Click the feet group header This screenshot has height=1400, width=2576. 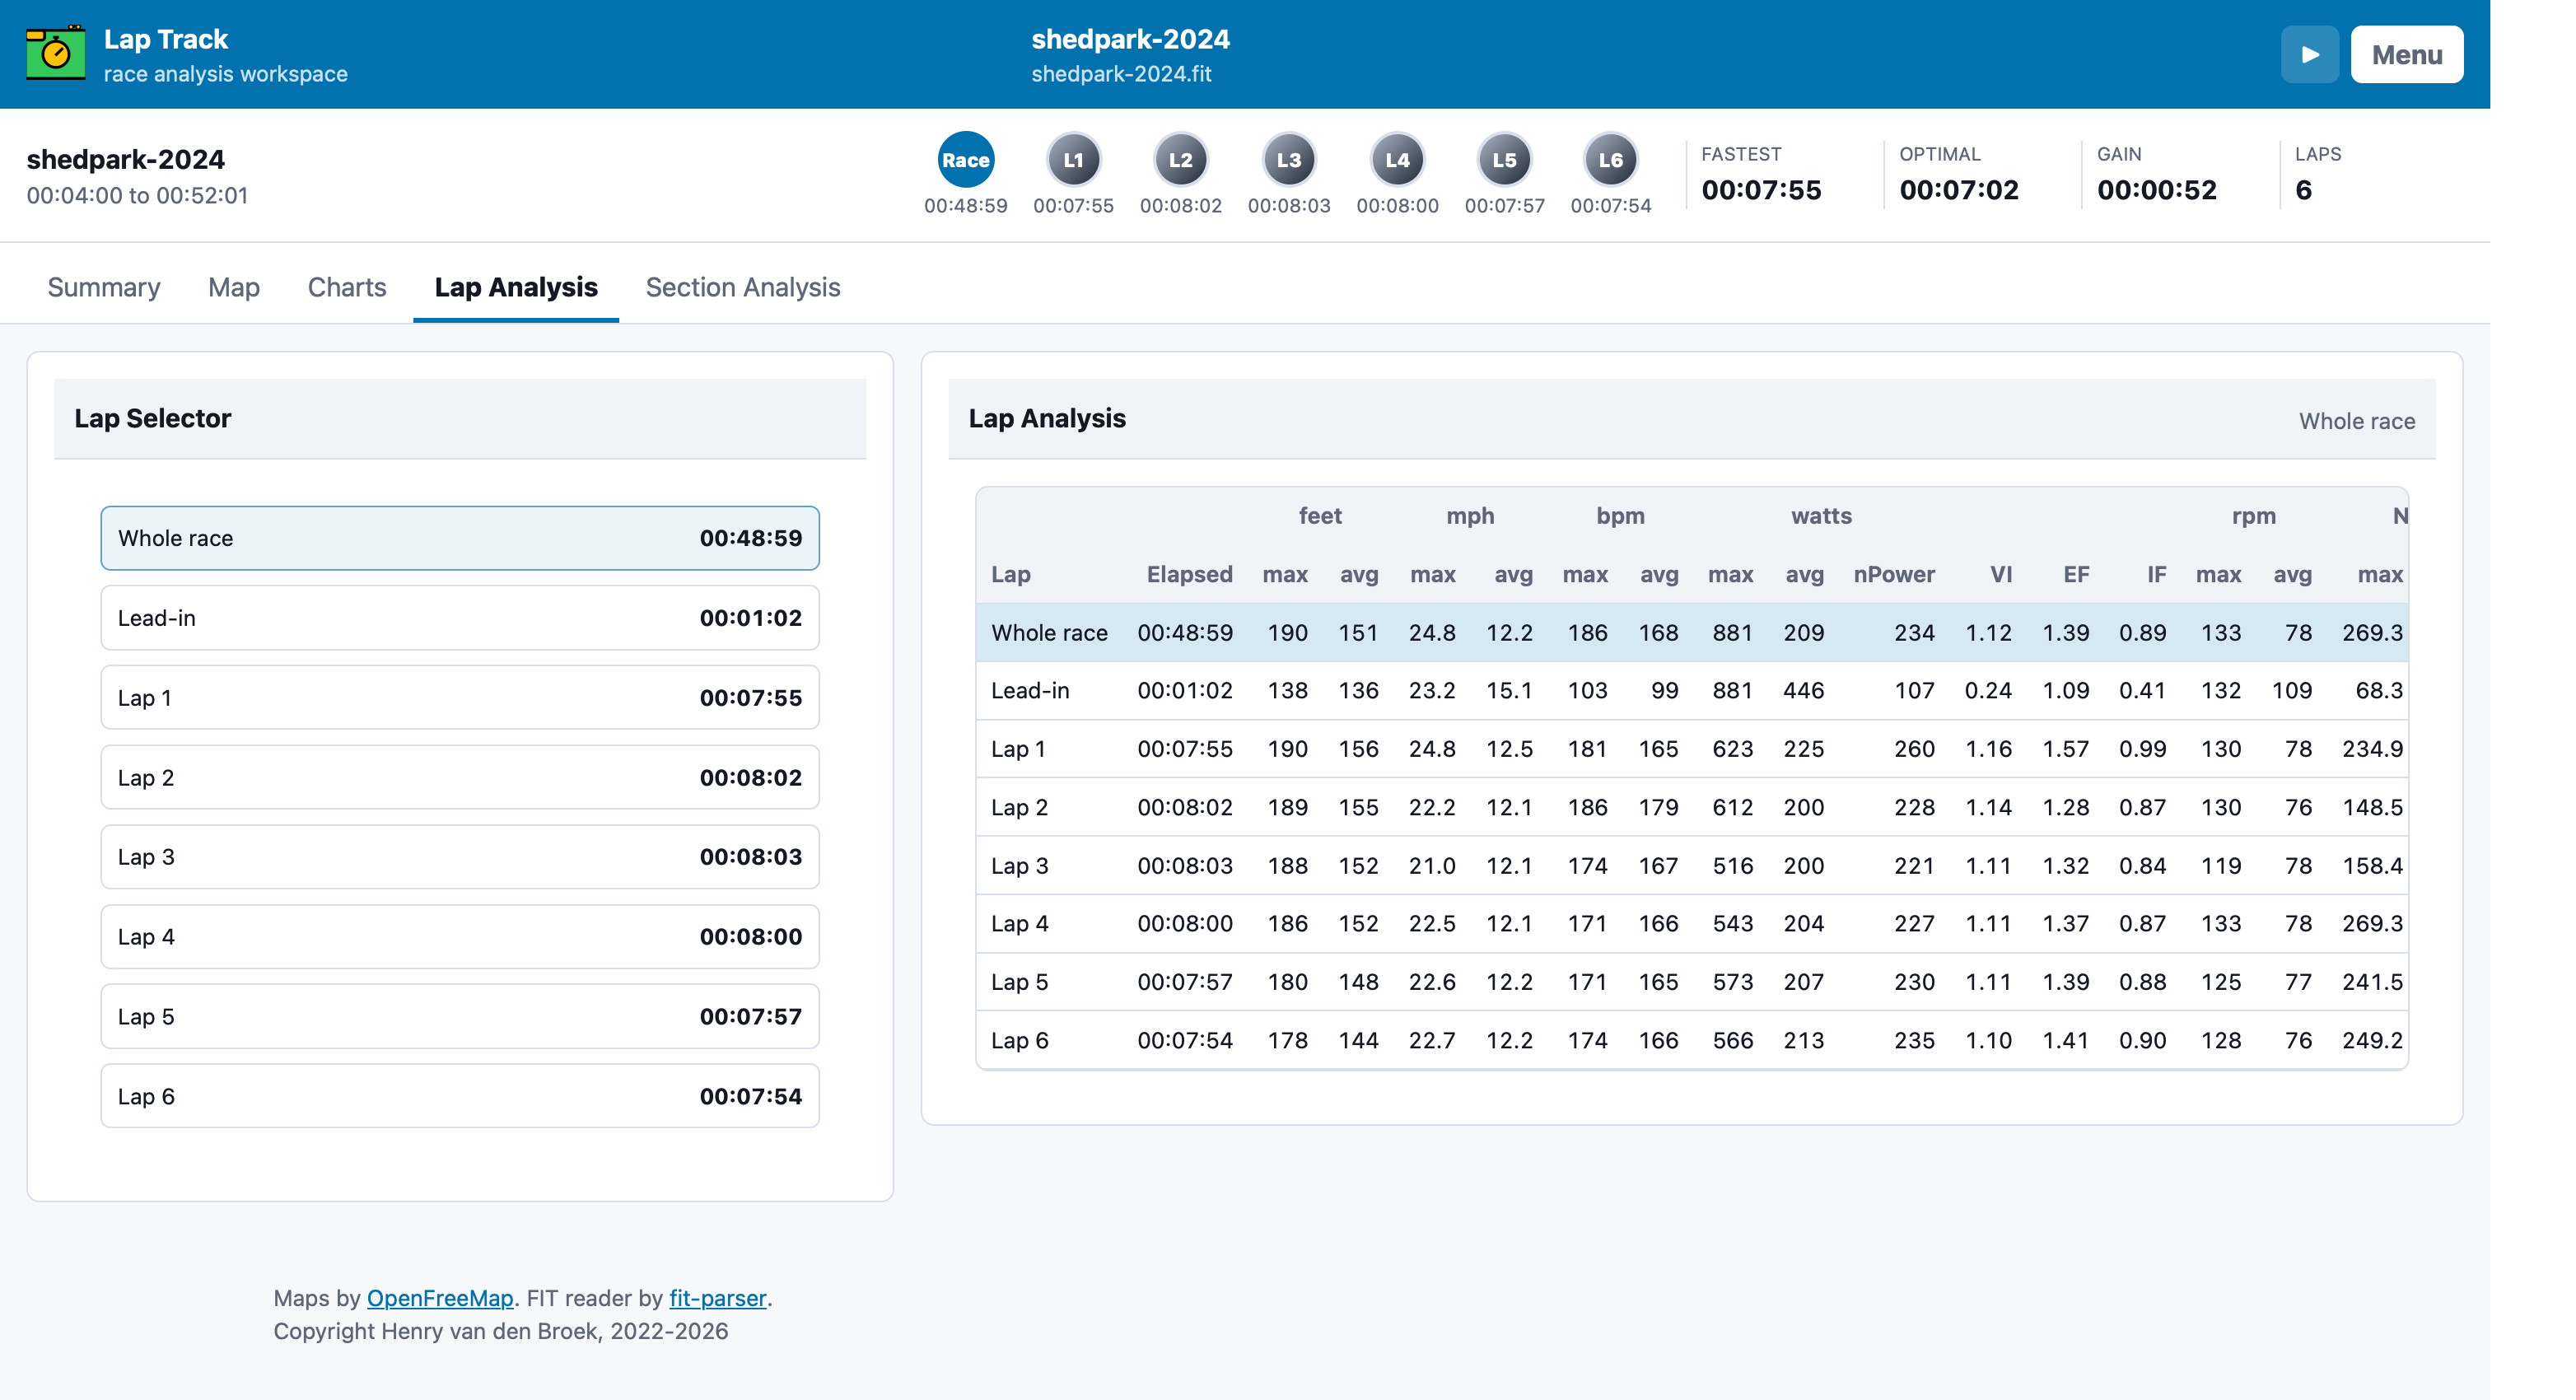(x=1320, y=516)
